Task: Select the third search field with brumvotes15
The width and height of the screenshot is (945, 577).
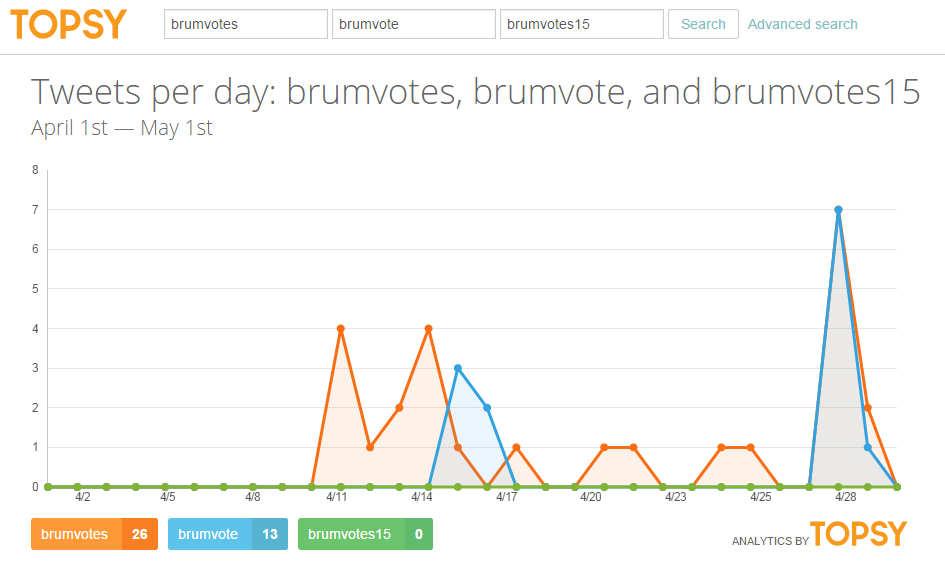Action: pyautogui.click(x=581, y=24)
